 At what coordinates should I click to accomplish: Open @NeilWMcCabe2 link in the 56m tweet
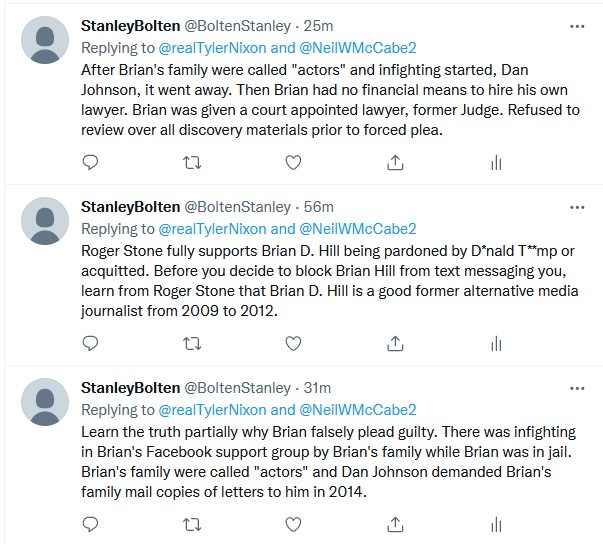(358, 229)
